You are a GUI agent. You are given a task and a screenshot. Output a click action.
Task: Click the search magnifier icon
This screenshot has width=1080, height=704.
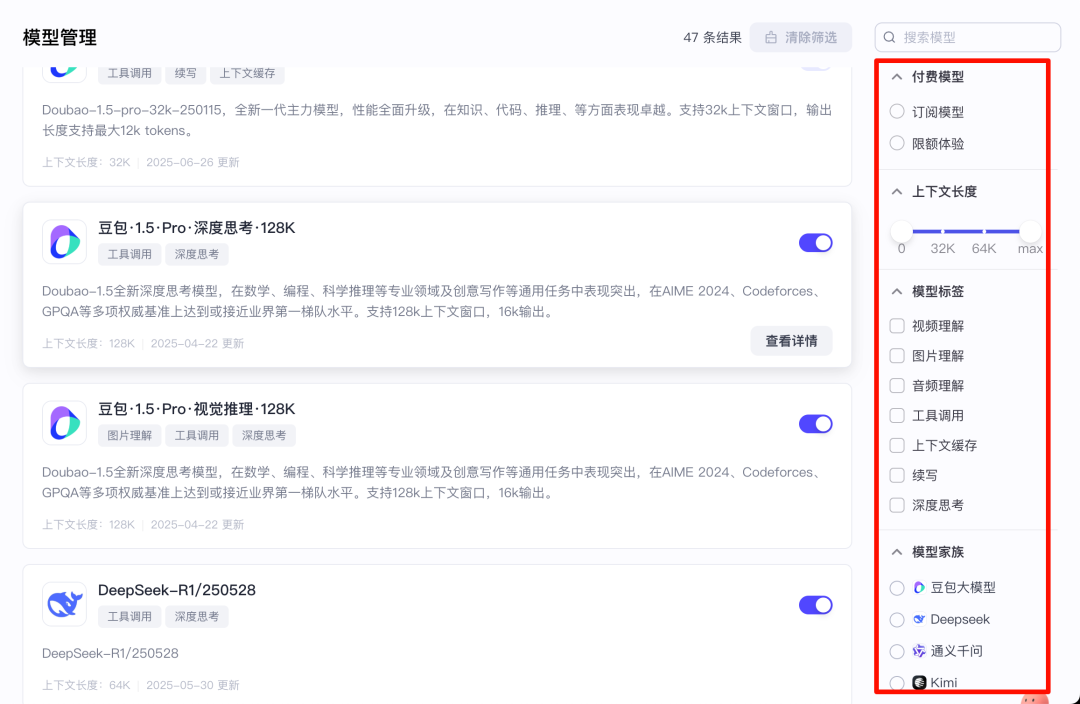point(889,37)
